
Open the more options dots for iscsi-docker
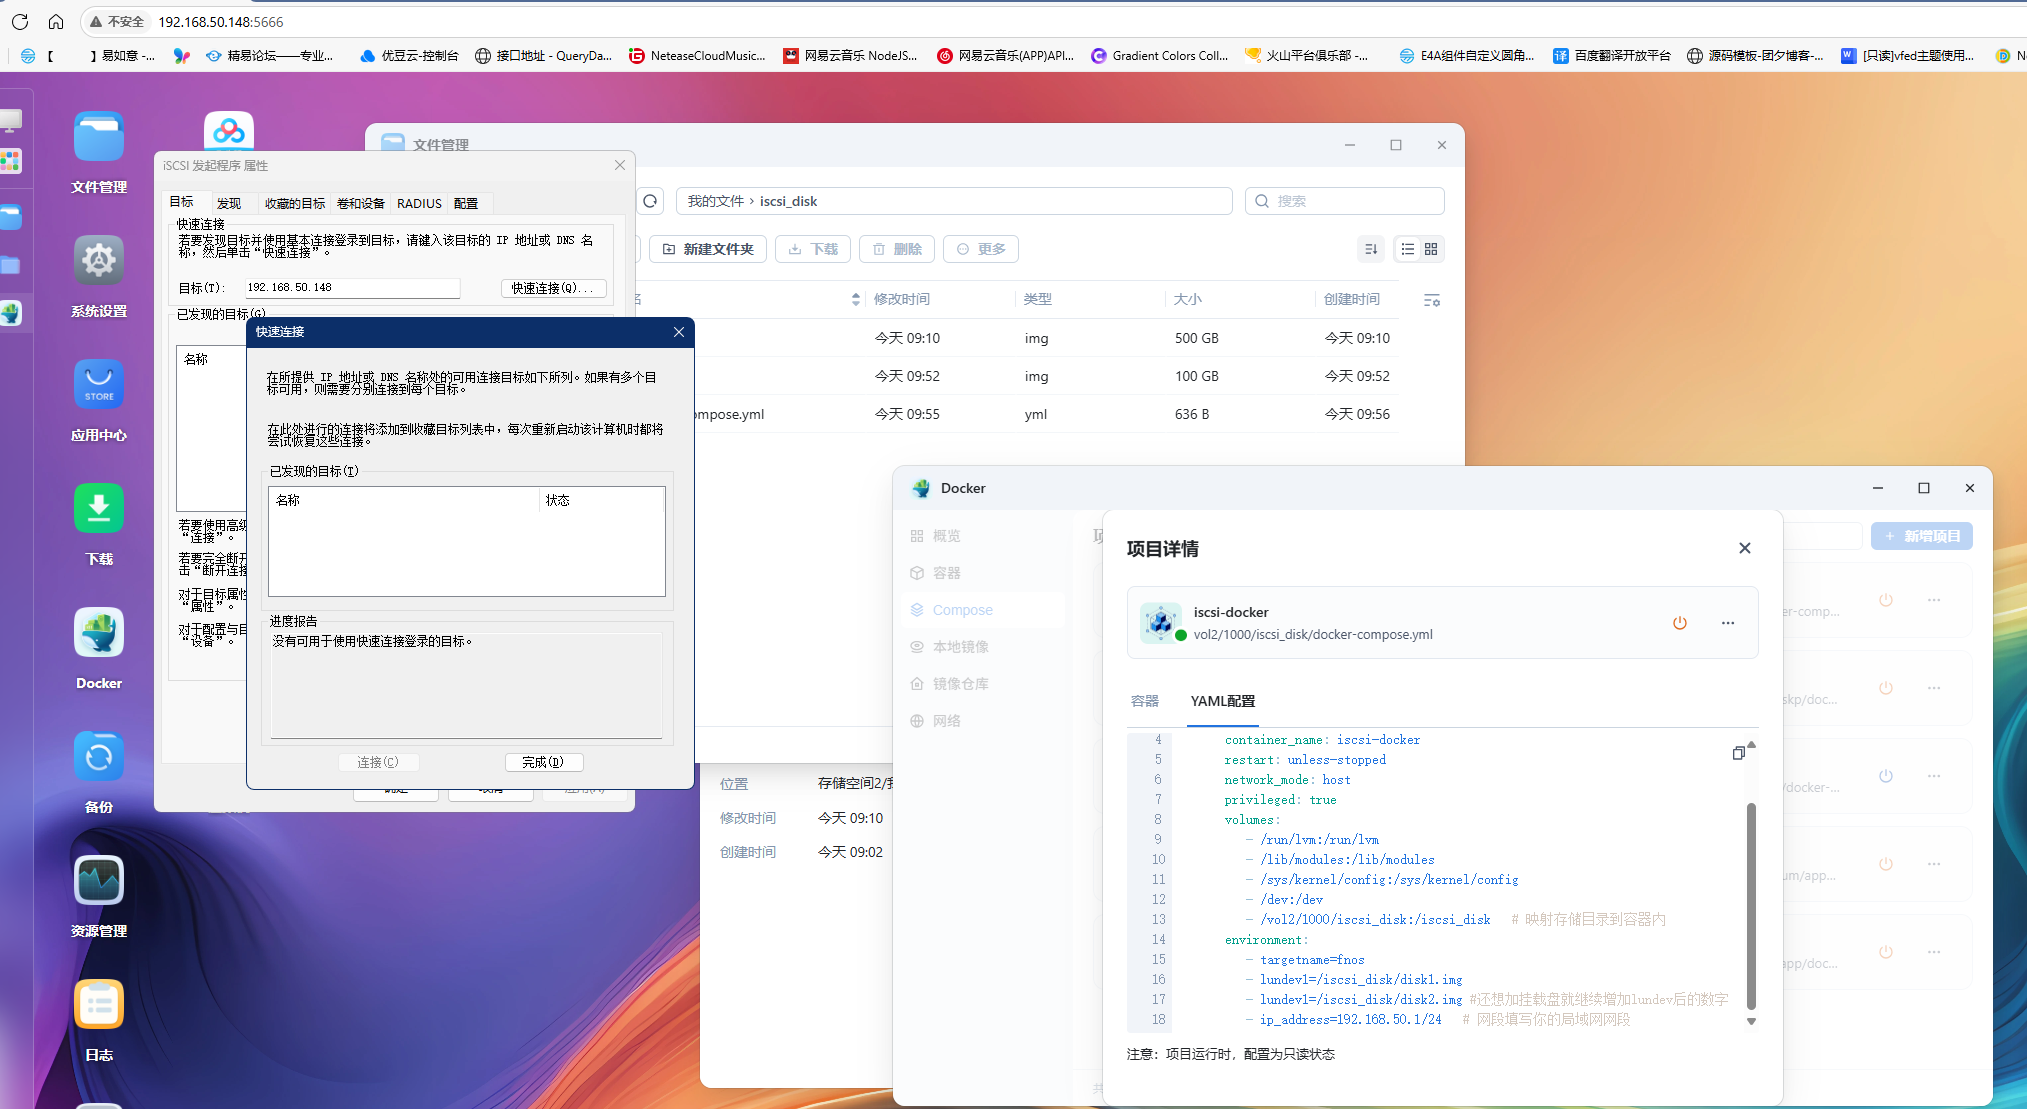click(1728, 623)
